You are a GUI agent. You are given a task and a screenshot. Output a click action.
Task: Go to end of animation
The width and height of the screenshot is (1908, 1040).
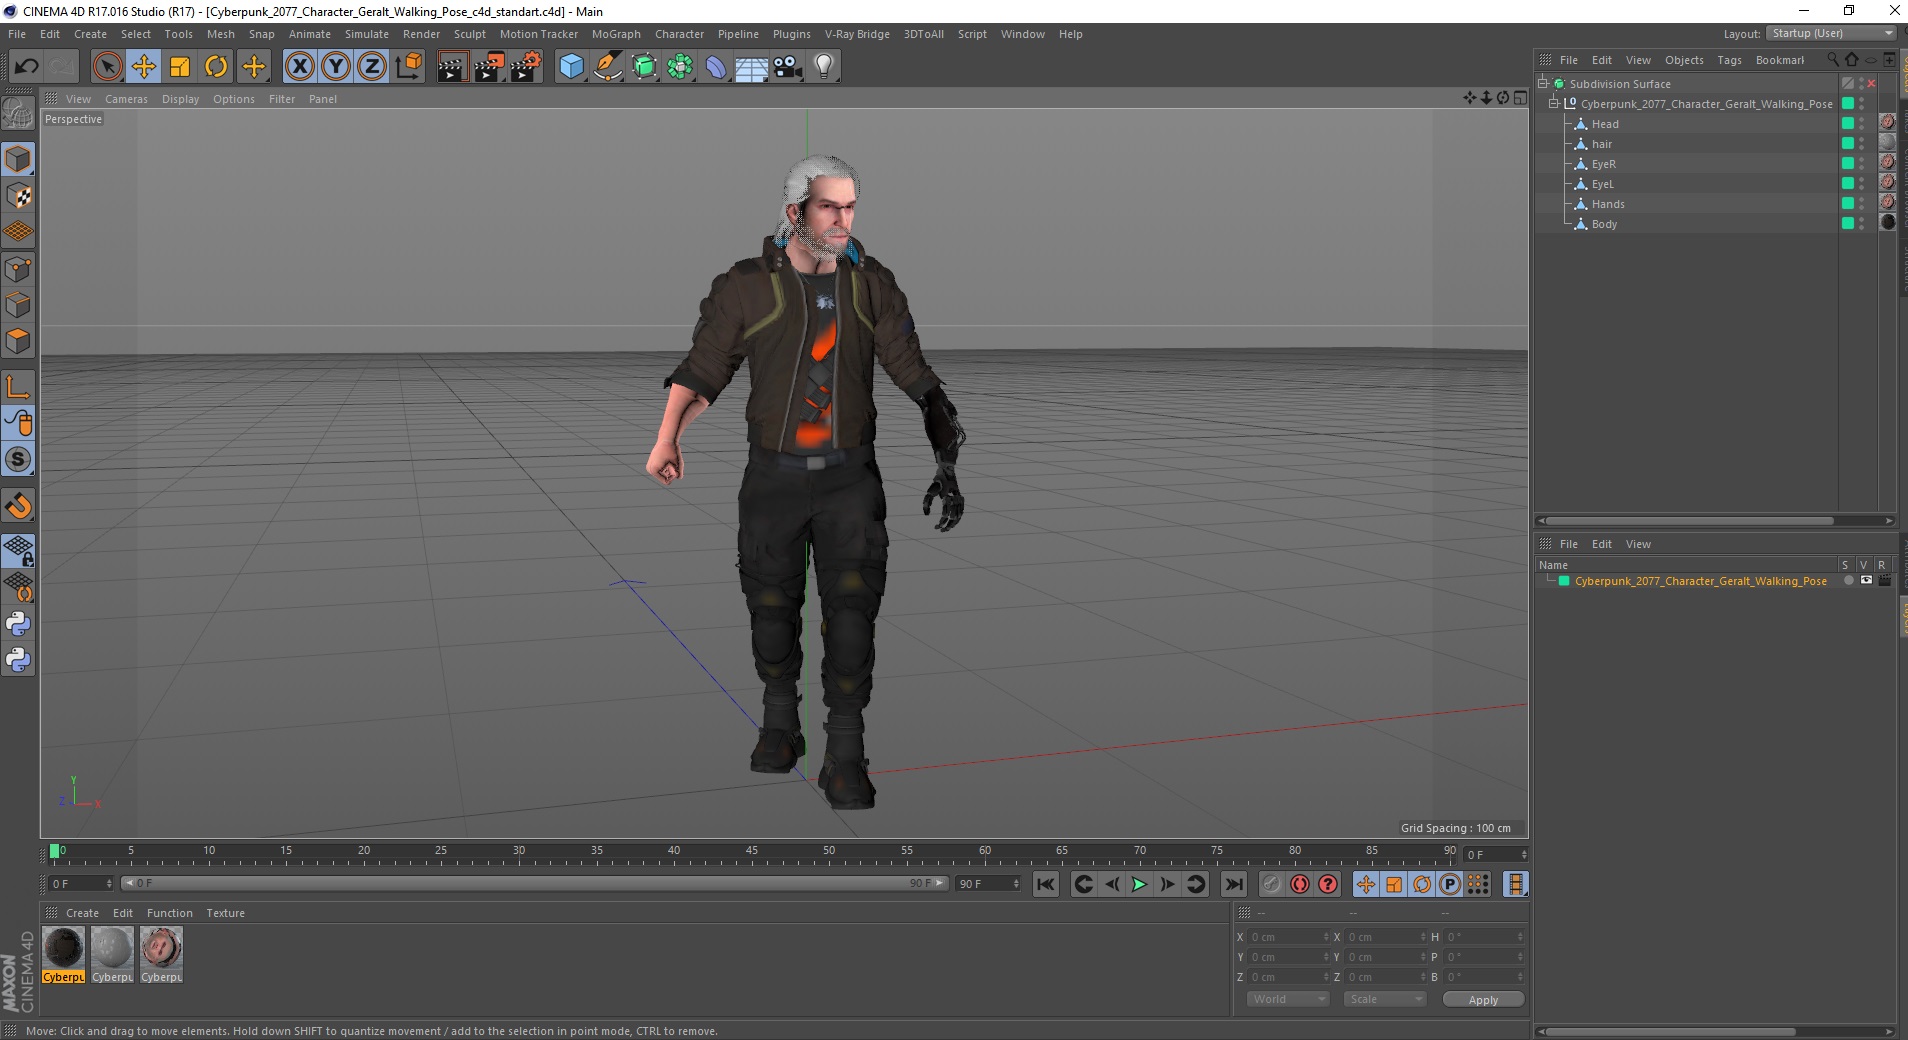1234,884
